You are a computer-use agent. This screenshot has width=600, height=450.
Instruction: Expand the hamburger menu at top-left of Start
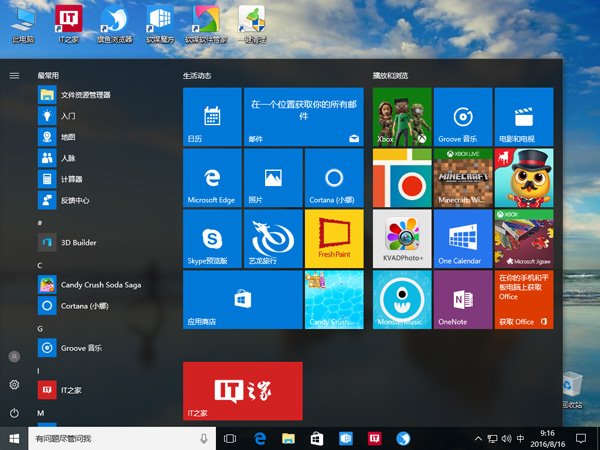(14, 75)
